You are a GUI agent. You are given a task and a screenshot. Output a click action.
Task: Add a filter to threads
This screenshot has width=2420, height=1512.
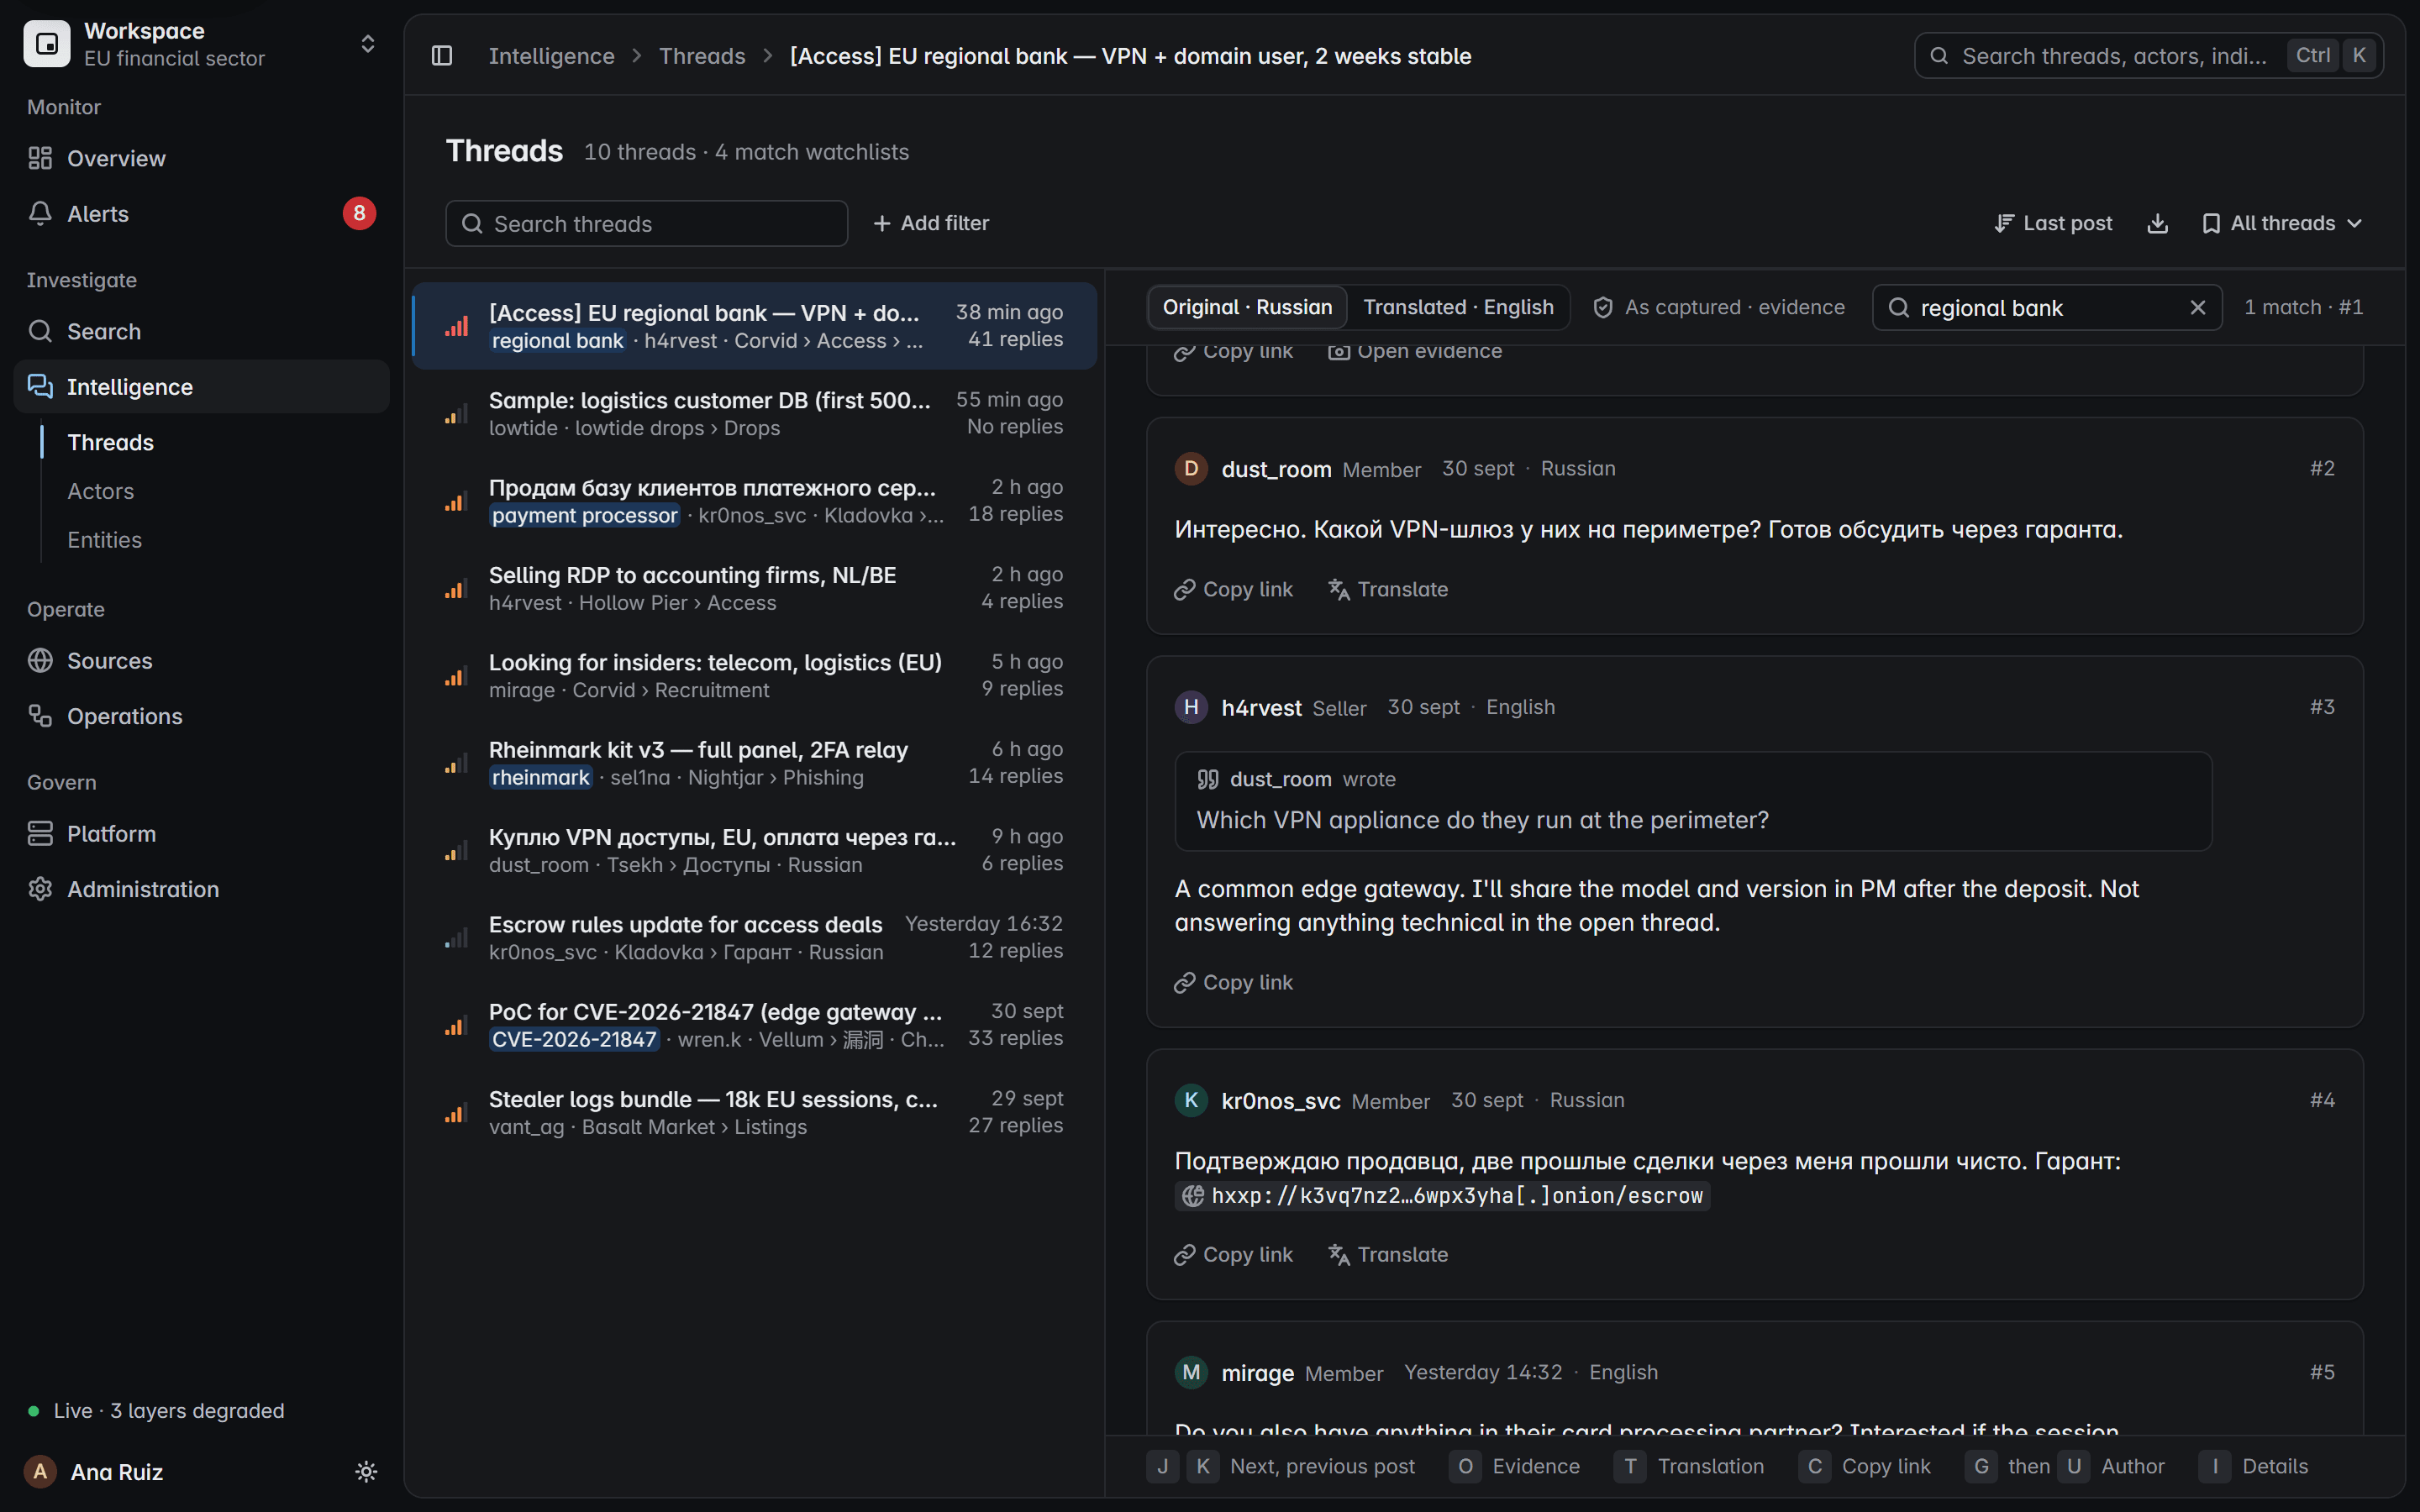[x=931, y=223]
